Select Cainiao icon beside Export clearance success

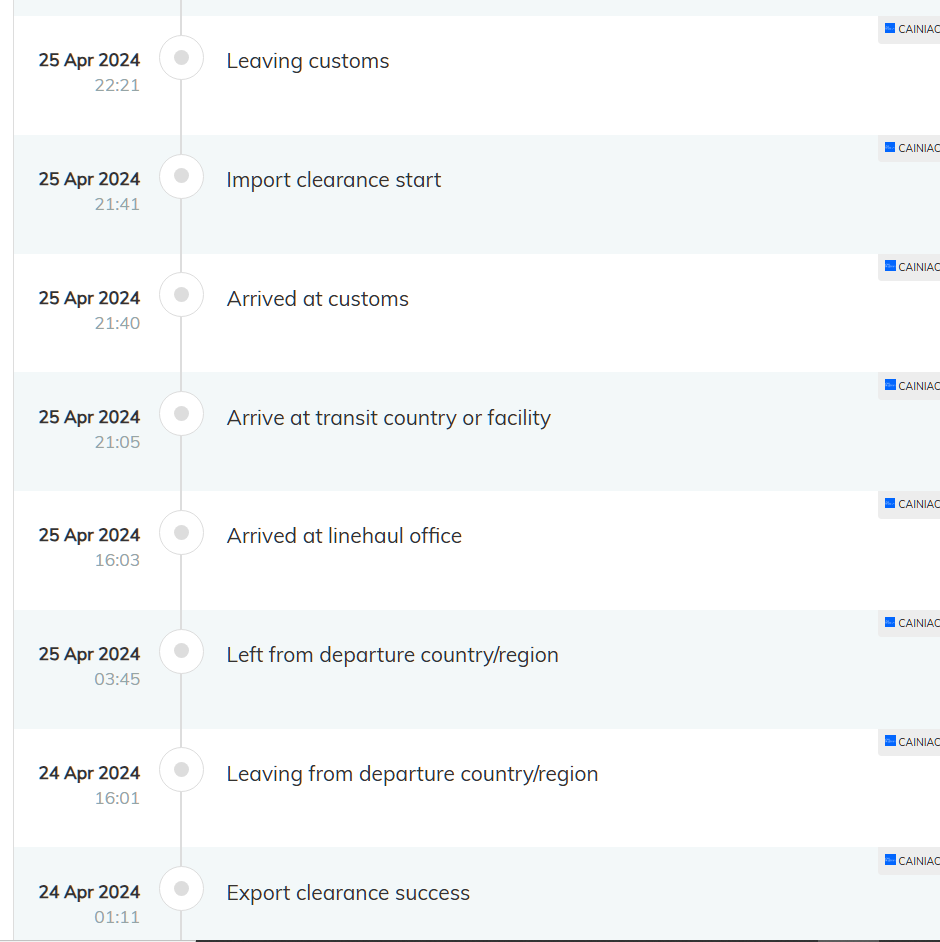point(890,860)
